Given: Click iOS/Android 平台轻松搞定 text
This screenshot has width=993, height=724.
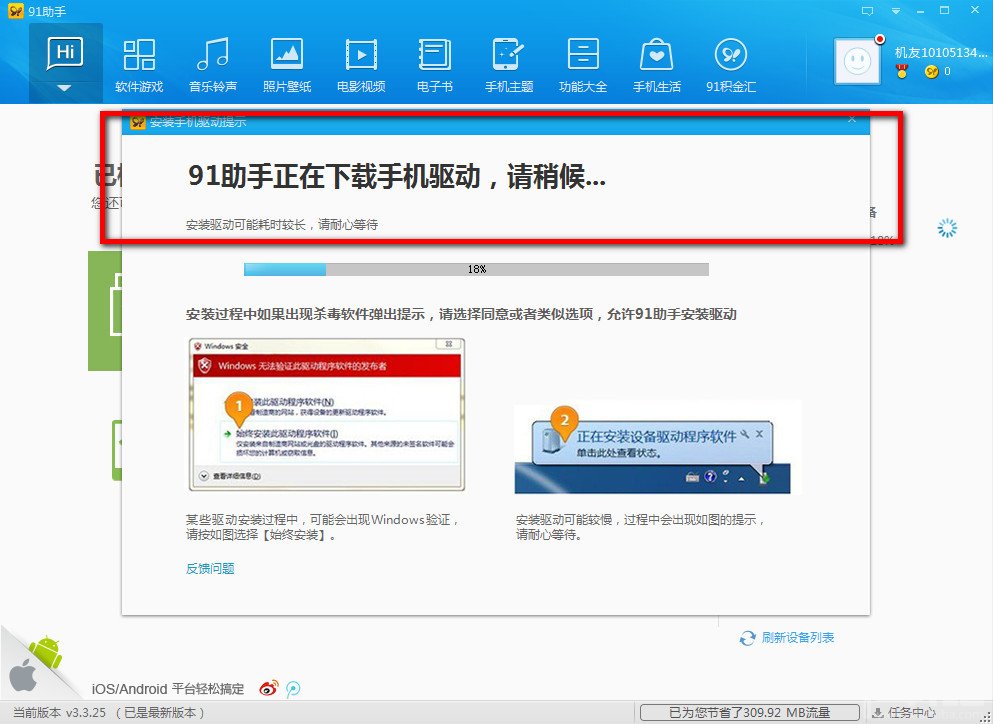Looking at the screenshot, I should point(168,689).
